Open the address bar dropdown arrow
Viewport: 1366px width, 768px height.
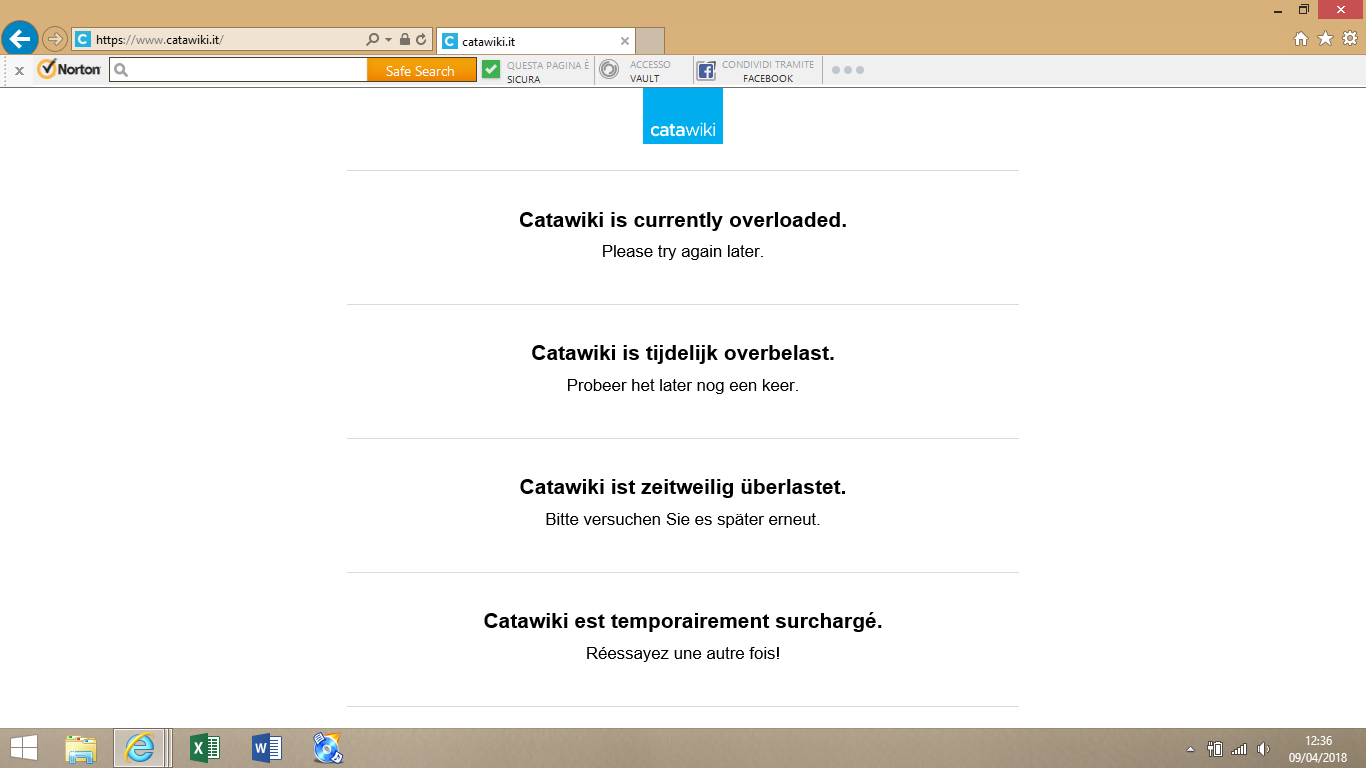(x=389, y=40)
